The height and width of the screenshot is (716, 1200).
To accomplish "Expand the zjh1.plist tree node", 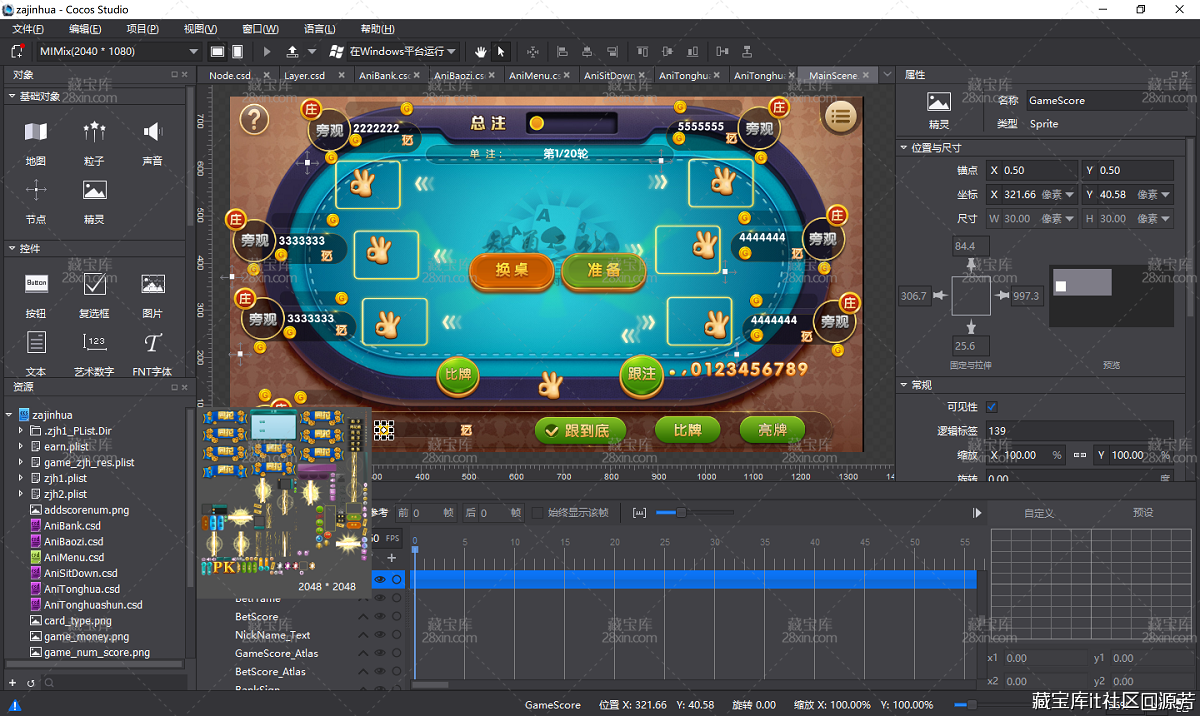I will coord(20,478).
